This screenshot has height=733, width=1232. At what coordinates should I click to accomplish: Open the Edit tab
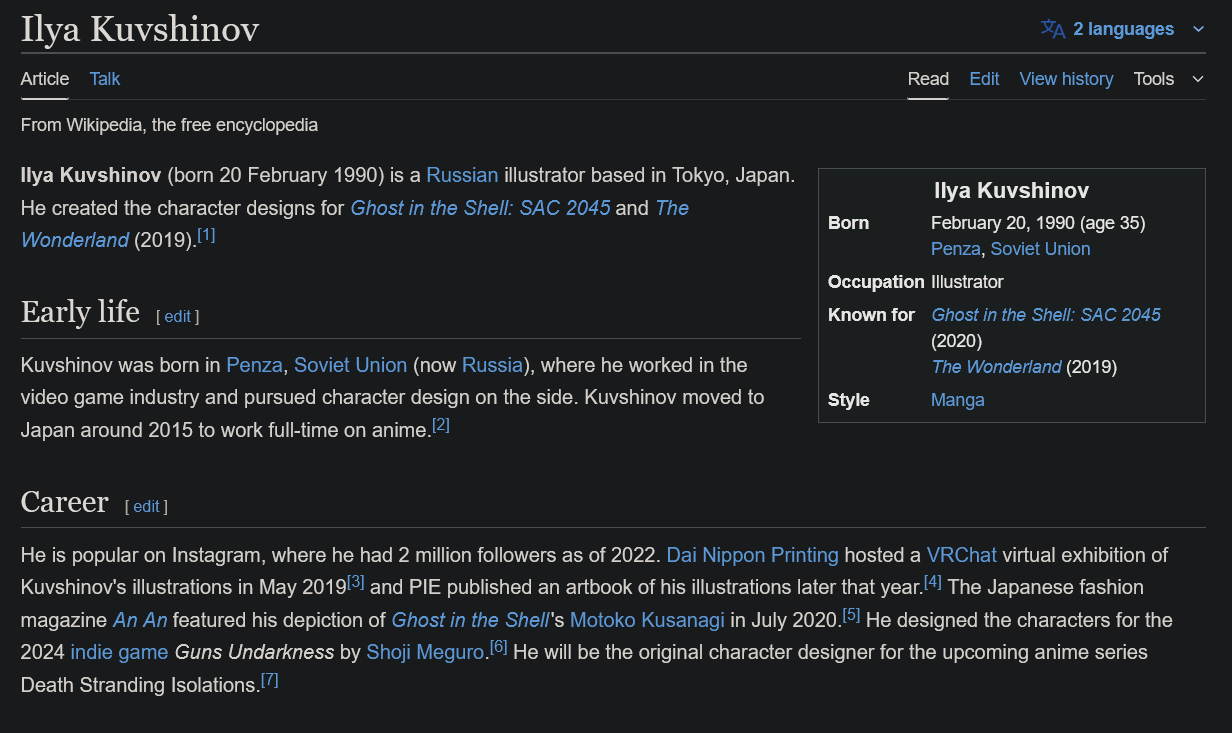pyautogui.click(x=984, y=79)
